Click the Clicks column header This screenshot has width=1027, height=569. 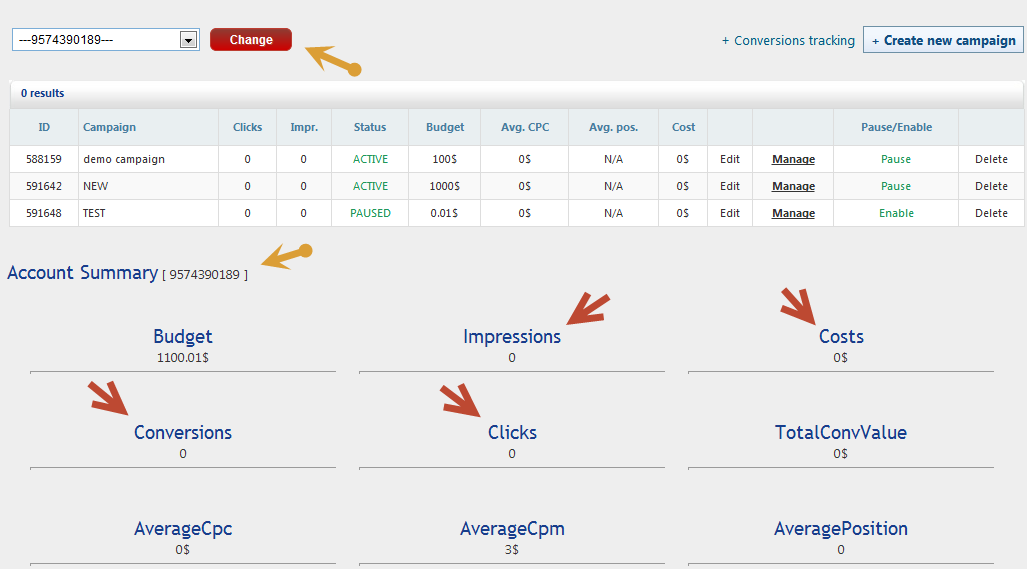[x=247, y=127]
